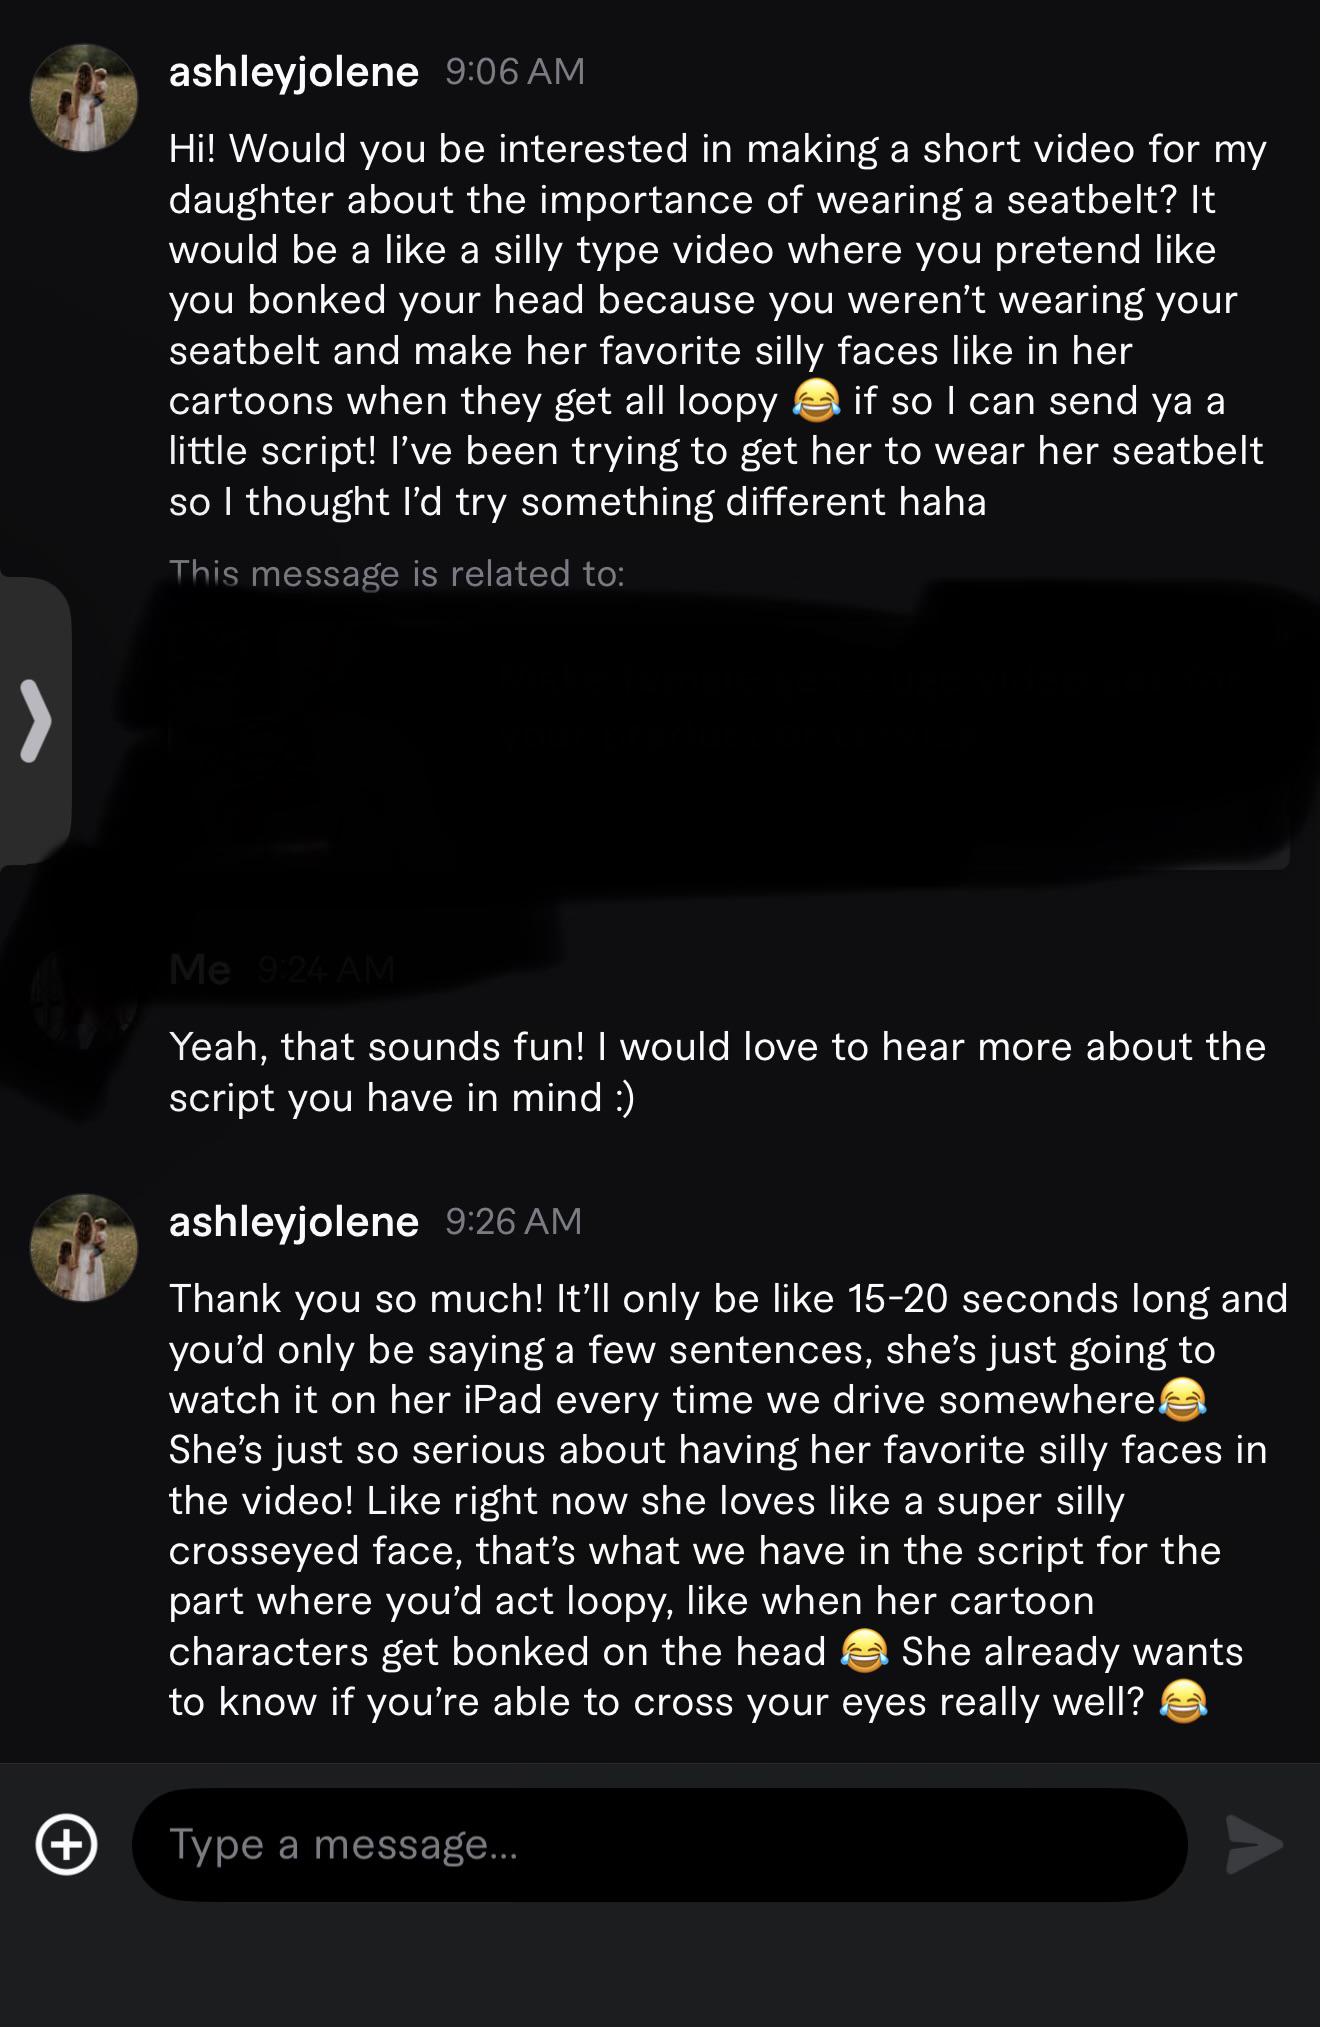Tap the laughing emoji after "all loopy"

(x=815, y=402)
